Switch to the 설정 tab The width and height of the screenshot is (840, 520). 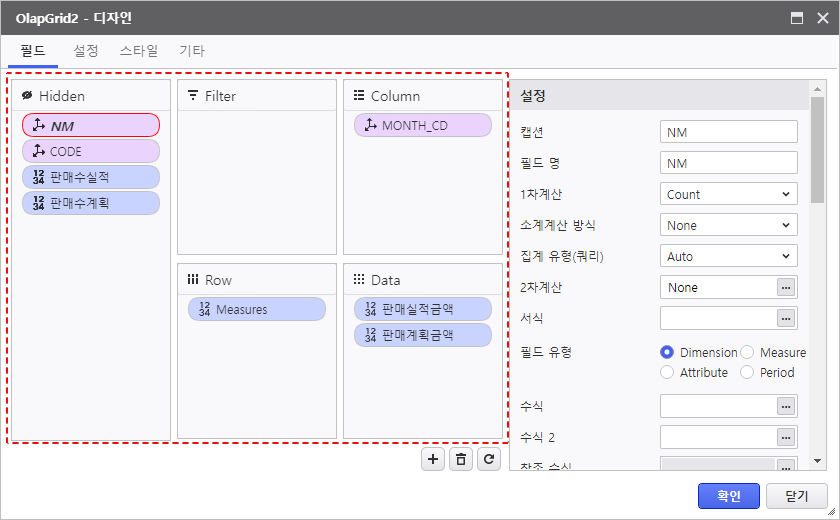click(x=86, y=51)
